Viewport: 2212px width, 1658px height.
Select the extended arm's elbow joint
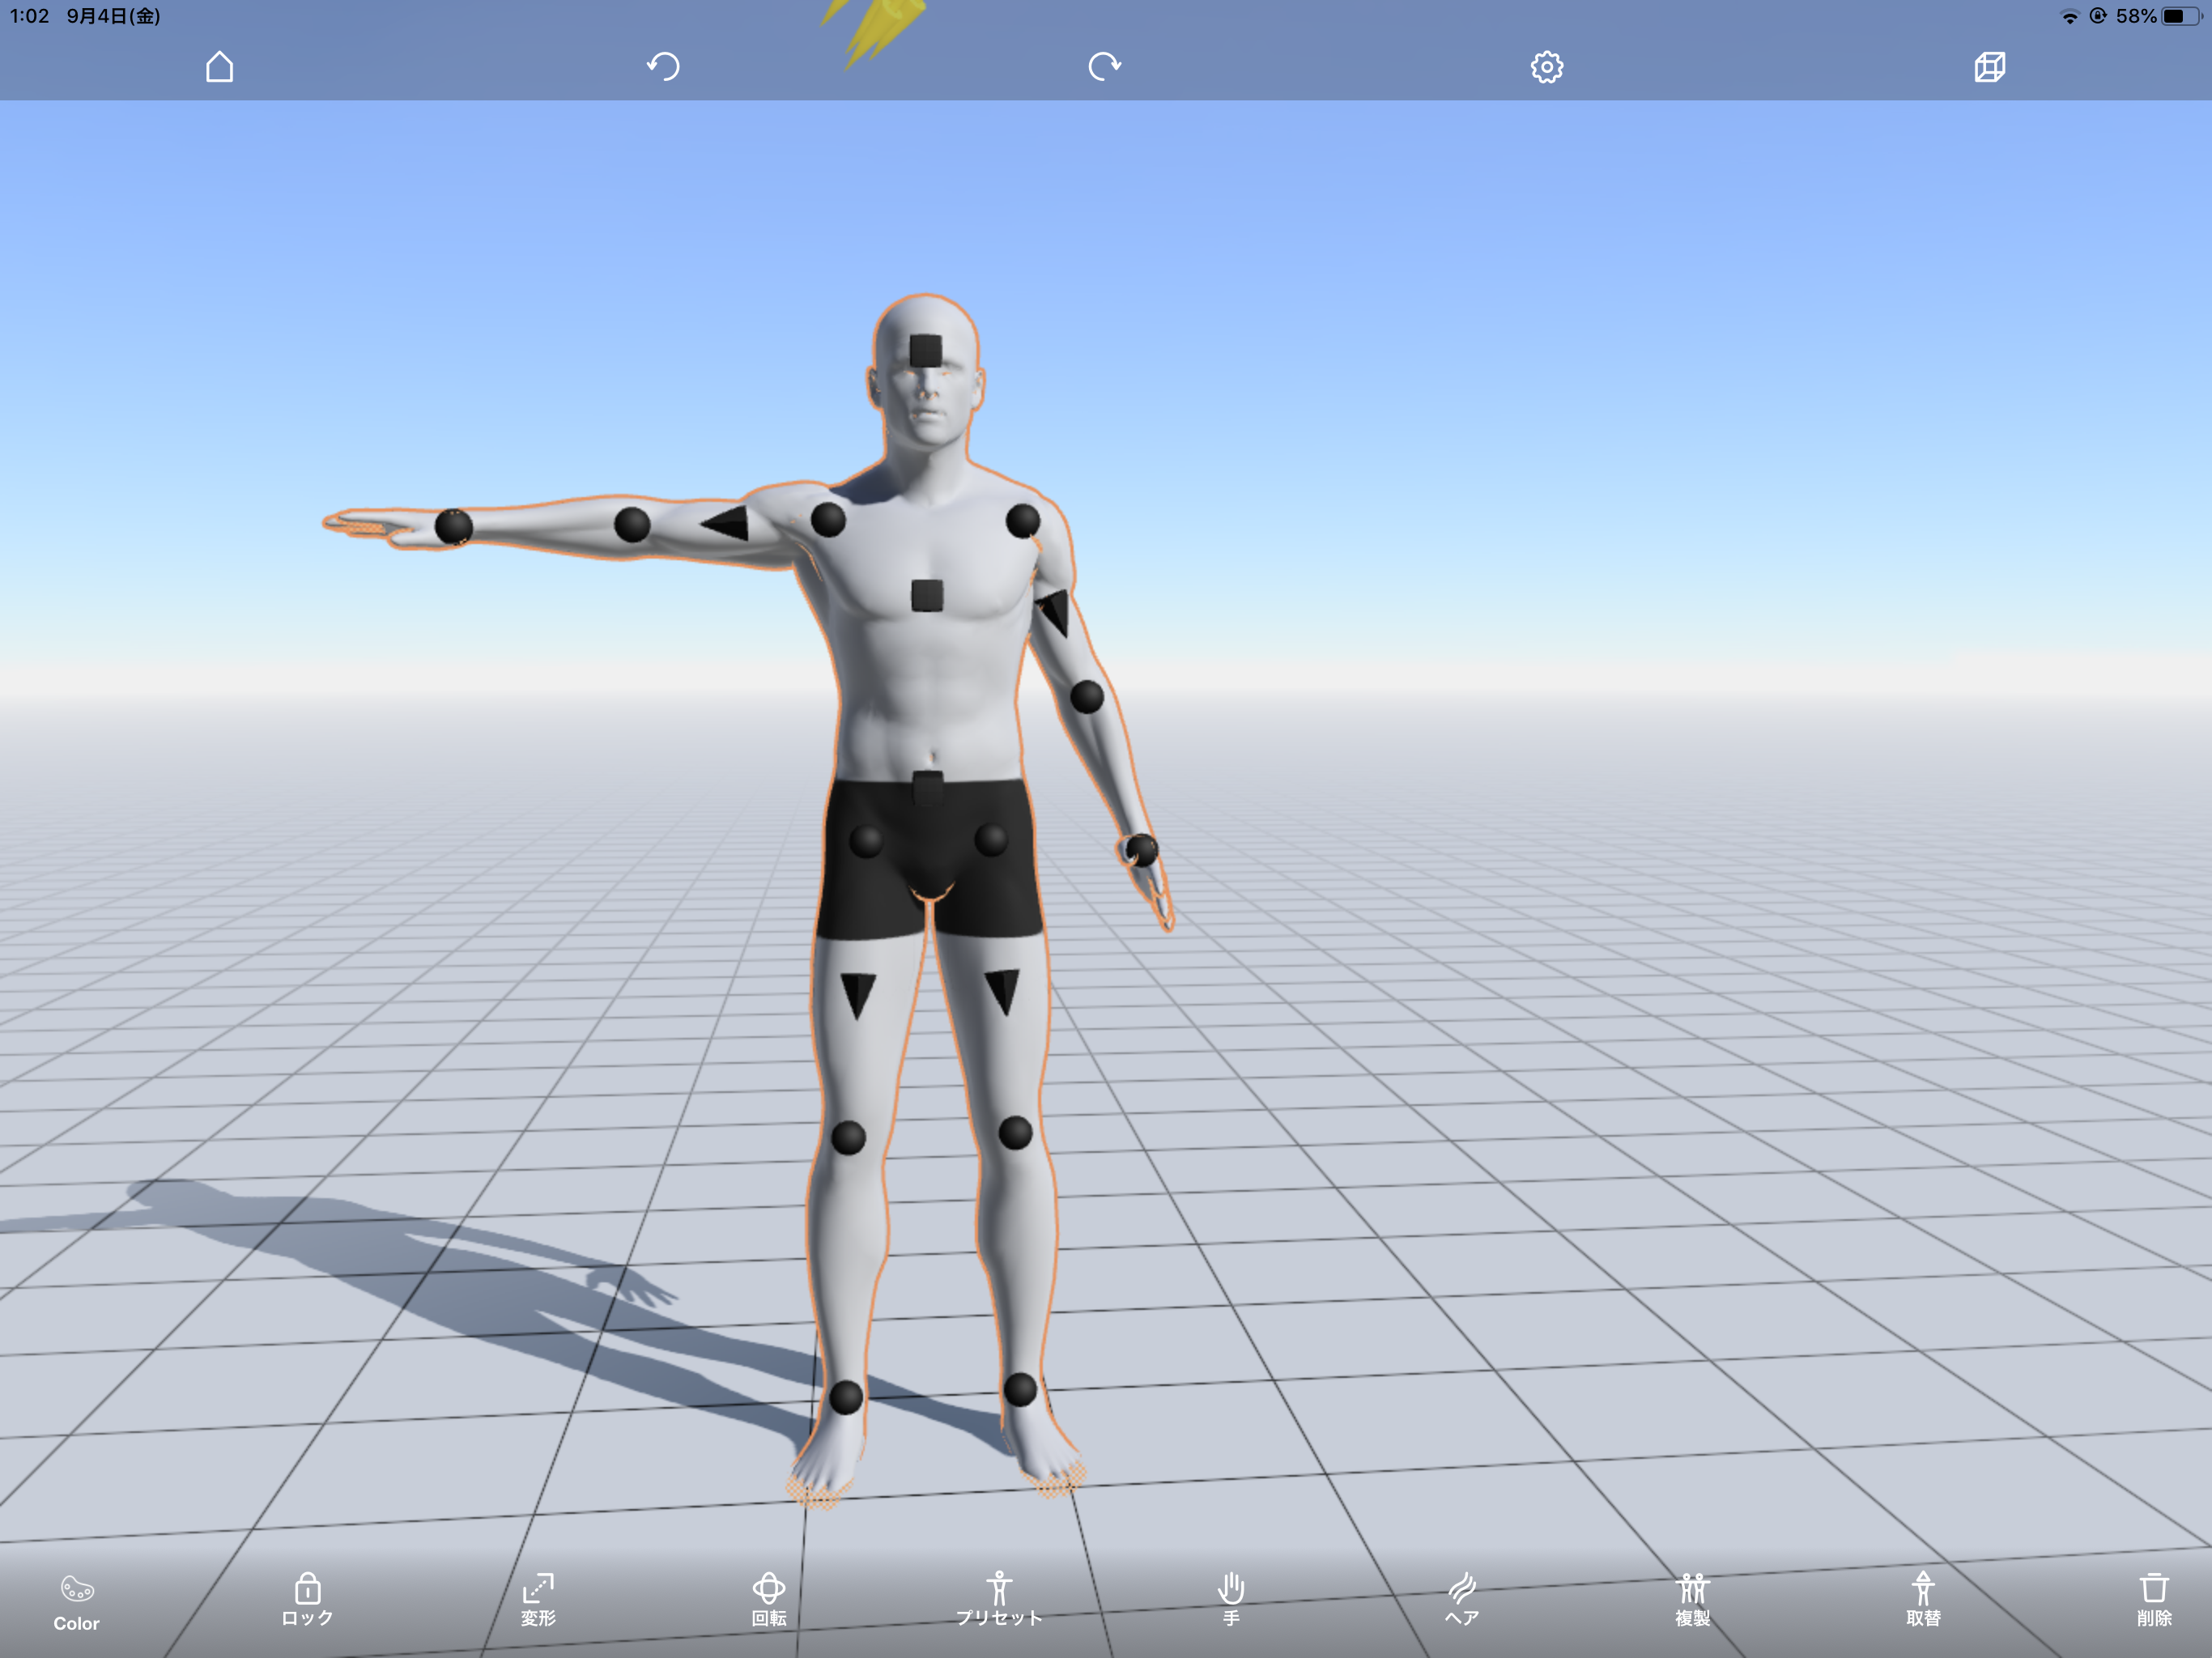[x=632, y=525]
